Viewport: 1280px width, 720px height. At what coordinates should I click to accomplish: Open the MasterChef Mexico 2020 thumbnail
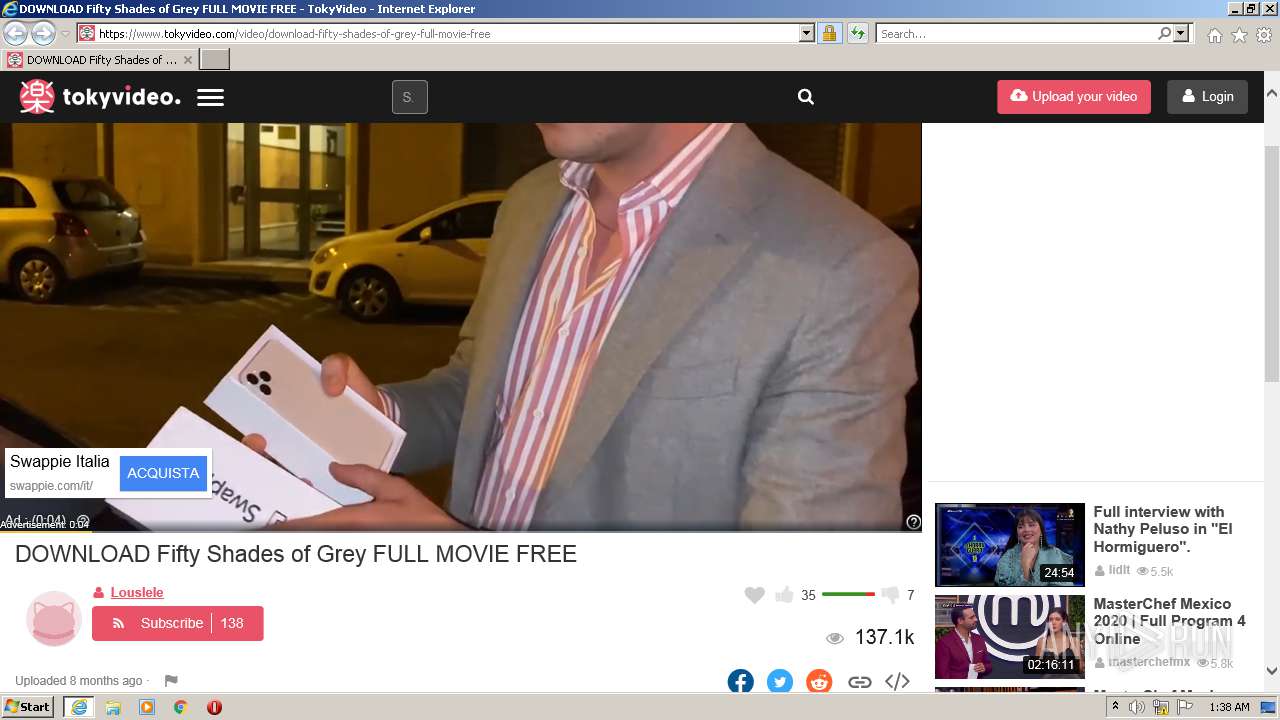(1010, 637)
